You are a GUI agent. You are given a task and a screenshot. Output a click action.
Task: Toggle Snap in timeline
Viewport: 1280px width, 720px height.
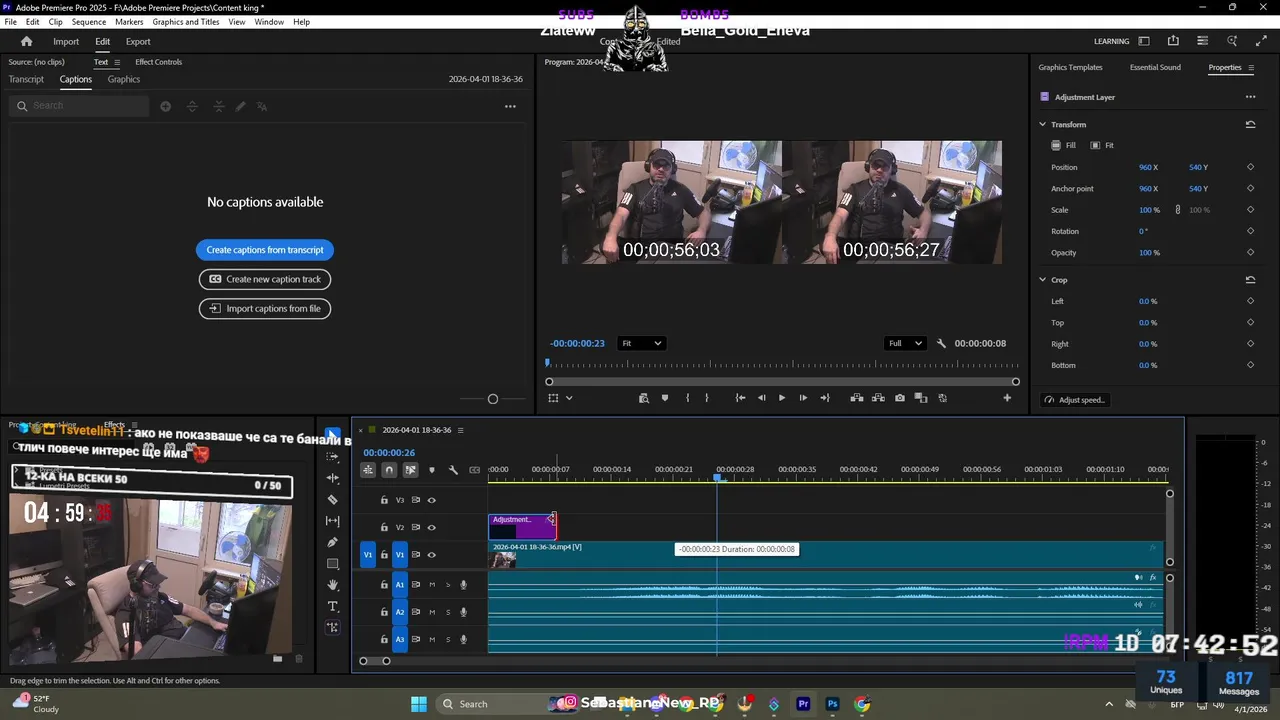(x=389, y=470)
